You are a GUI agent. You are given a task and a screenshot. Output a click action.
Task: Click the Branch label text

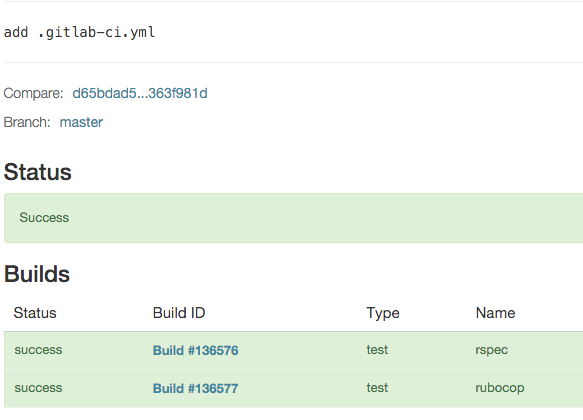point(27,122)
